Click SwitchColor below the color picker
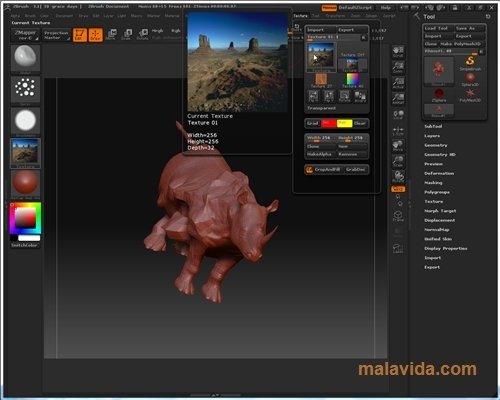 click(x=24, y=245)
